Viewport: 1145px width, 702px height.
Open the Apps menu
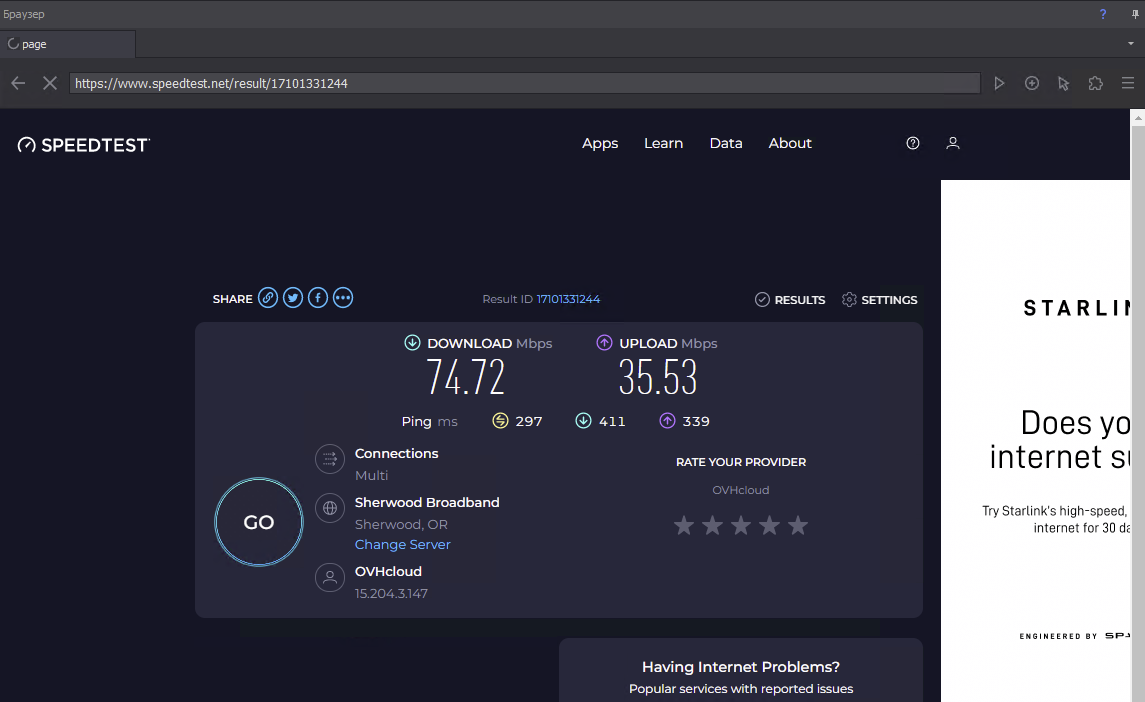coord(600,143)
